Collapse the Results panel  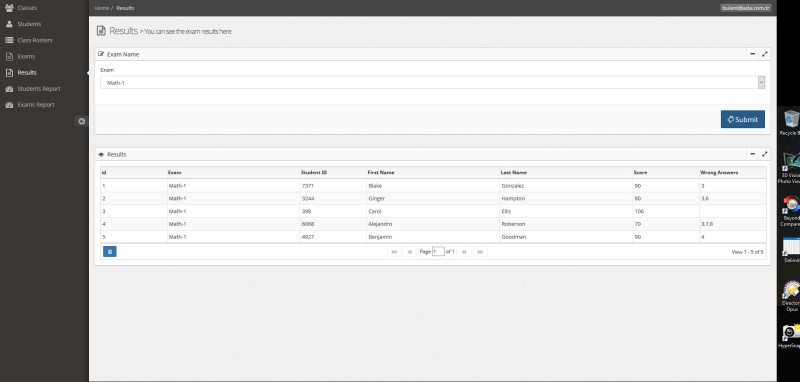coord(753,154)
